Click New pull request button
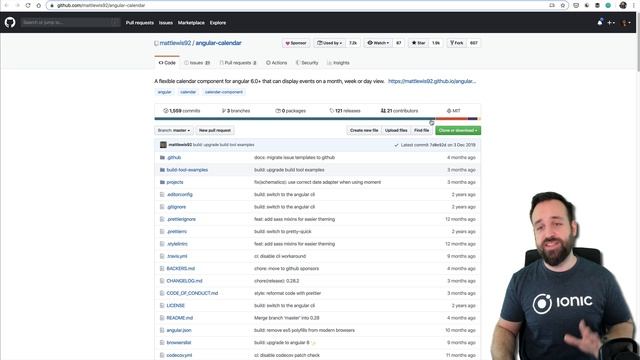640x360 pixels. pyautogui.click(x=215, y=130)
